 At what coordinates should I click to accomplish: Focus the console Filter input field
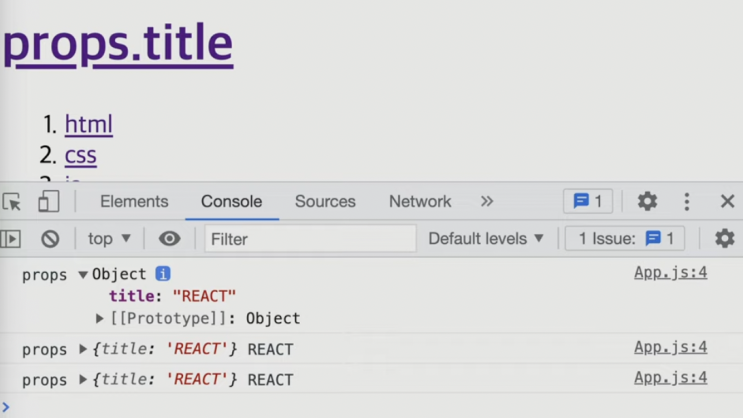coord(310,239)
